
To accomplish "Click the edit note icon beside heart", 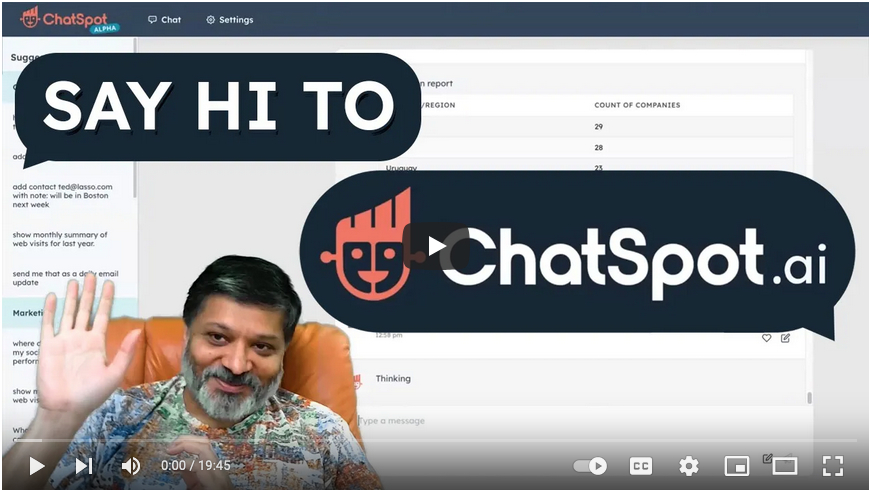I will pyautogui.click(x=785, y=338).
